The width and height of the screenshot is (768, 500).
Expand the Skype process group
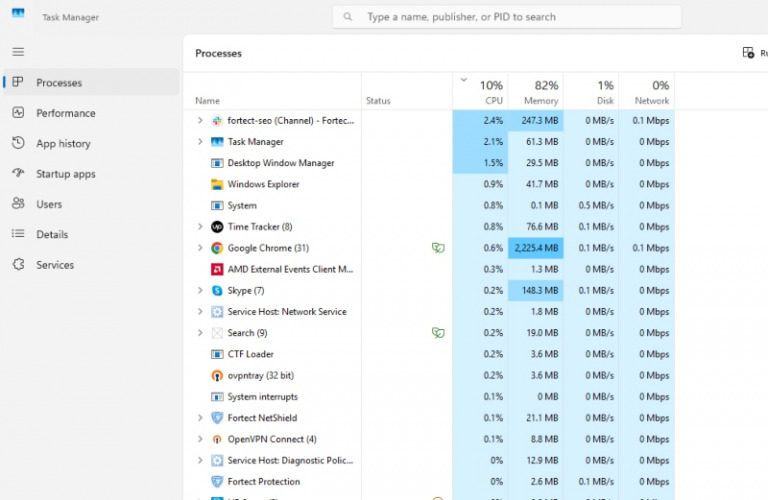click(x=200, y=291)
